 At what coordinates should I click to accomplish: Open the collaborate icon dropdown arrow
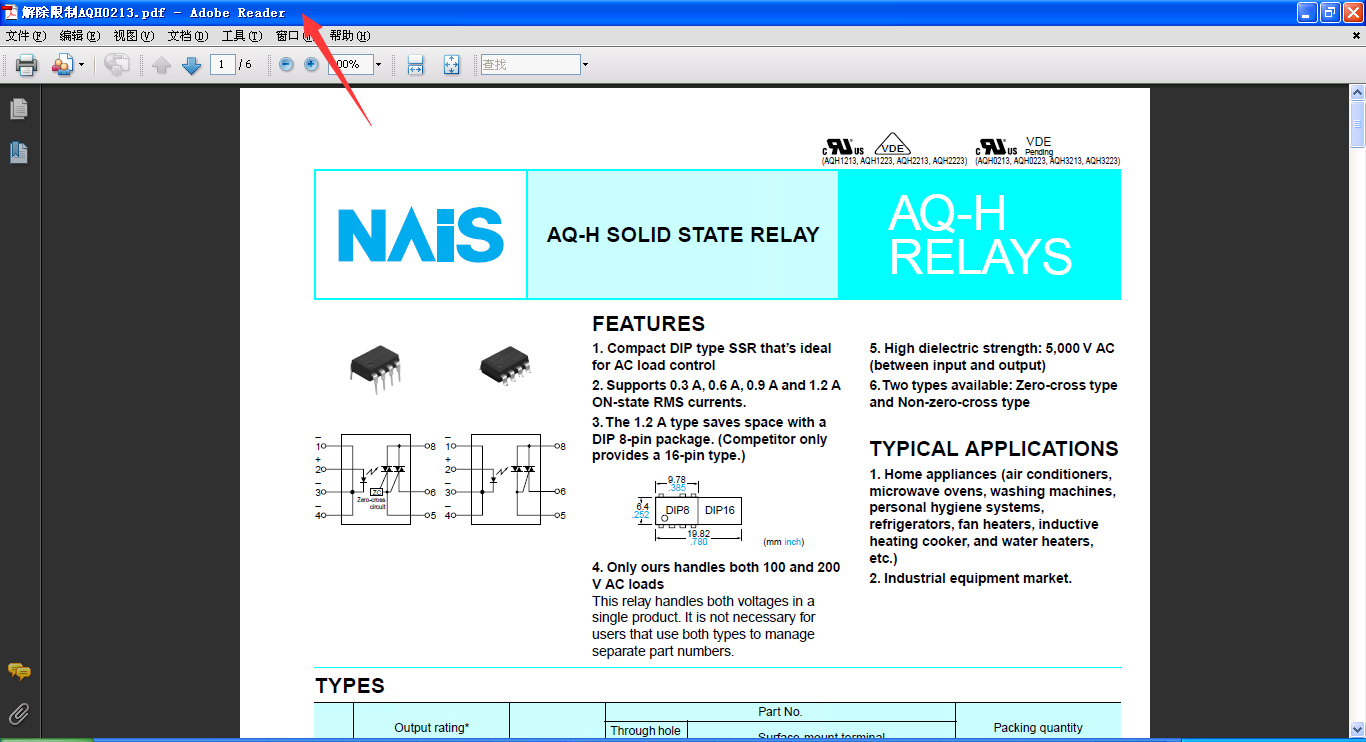tap(82, 65)
